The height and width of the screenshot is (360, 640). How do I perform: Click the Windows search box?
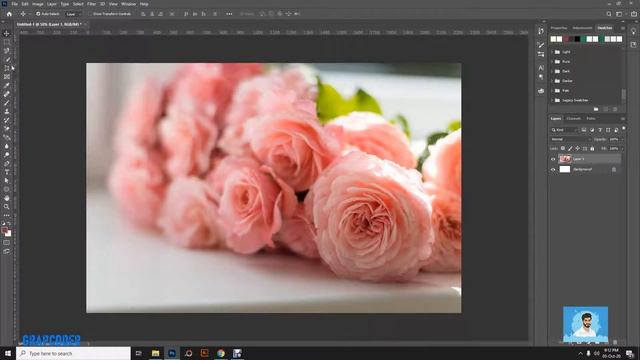[73, 353]
